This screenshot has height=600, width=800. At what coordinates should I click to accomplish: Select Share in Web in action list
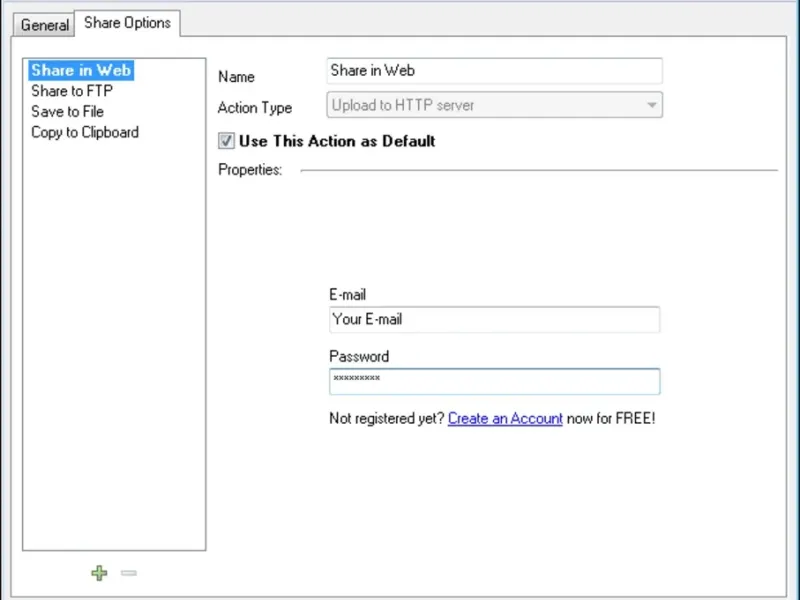click(x=80, y=70)
